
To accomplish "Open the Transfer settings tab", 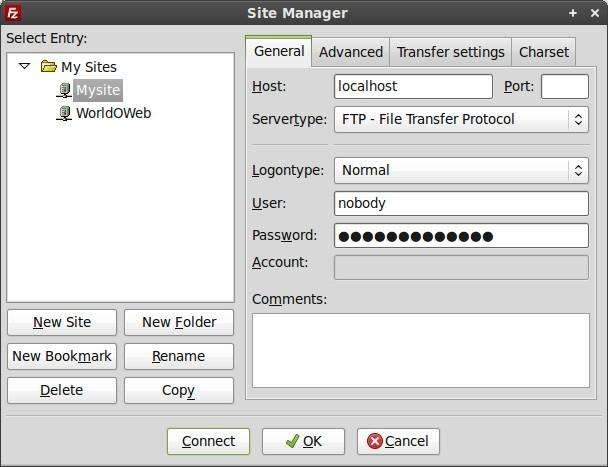I will click(x=451, y=52).
